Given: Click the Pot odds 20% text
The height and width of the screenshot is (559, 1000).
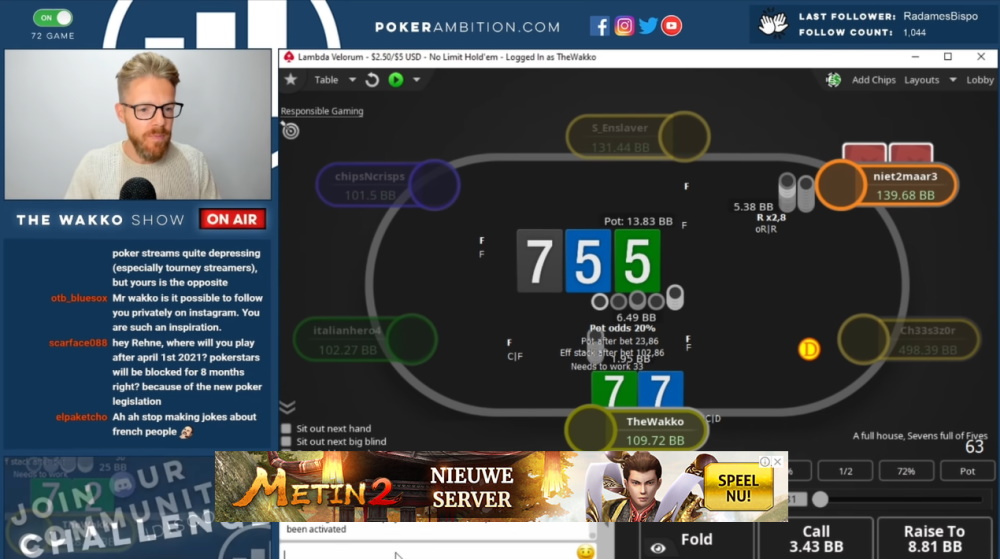Looking at the screenshot, I should pyautogui.click(x=622, y=328).
